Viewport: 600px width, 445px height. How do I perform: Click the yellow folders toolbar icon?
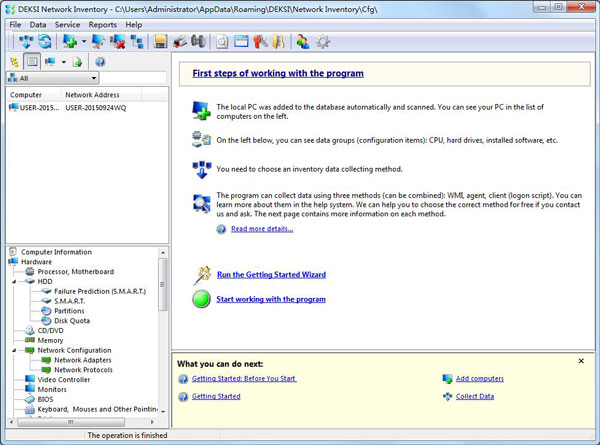click(279, 41)
